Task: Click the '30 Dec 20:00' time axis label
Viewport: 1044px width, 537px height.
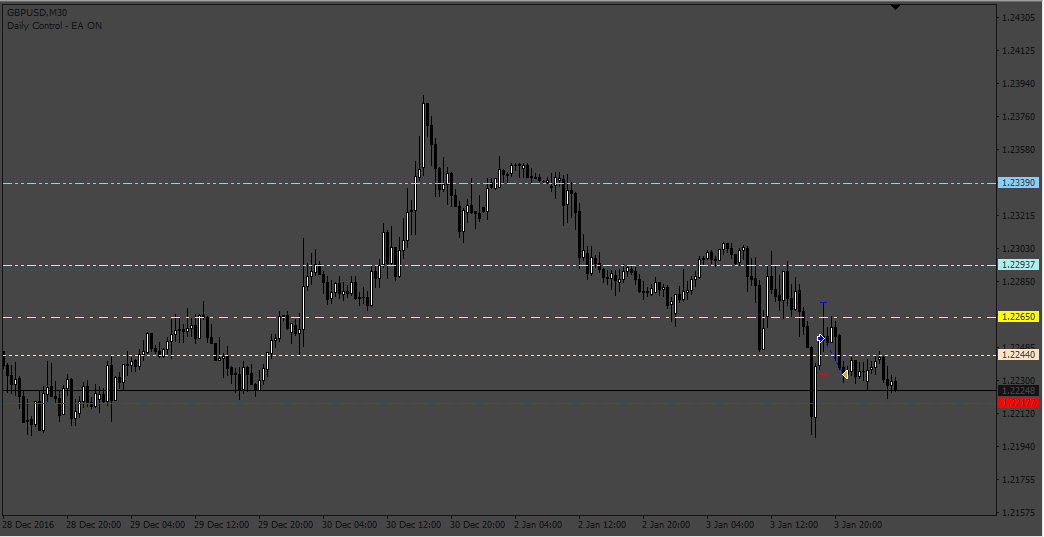Action: point(477,524)
